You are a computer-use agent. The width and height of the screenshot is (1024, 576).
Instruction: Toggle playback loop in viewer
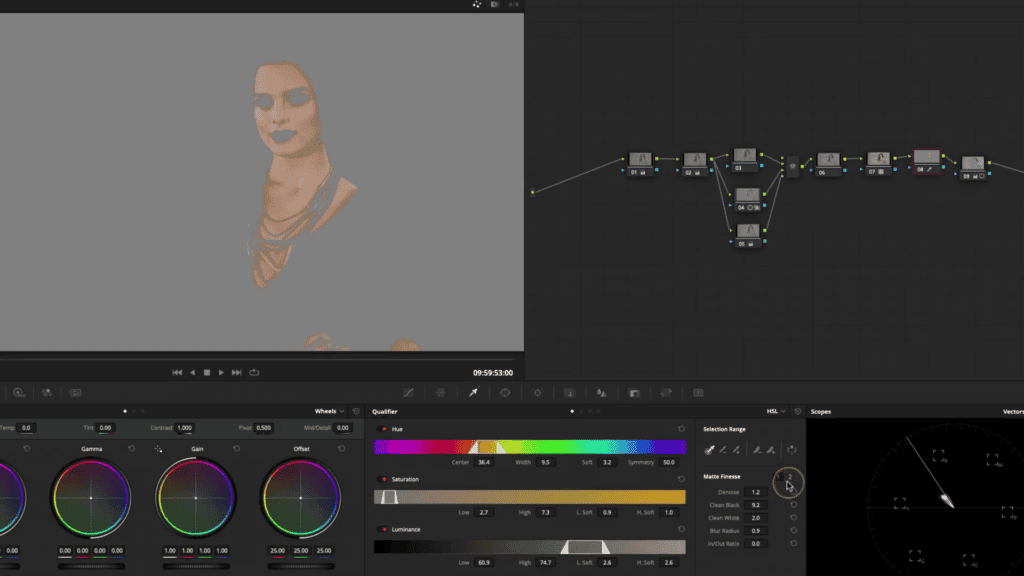click(254, 372)
